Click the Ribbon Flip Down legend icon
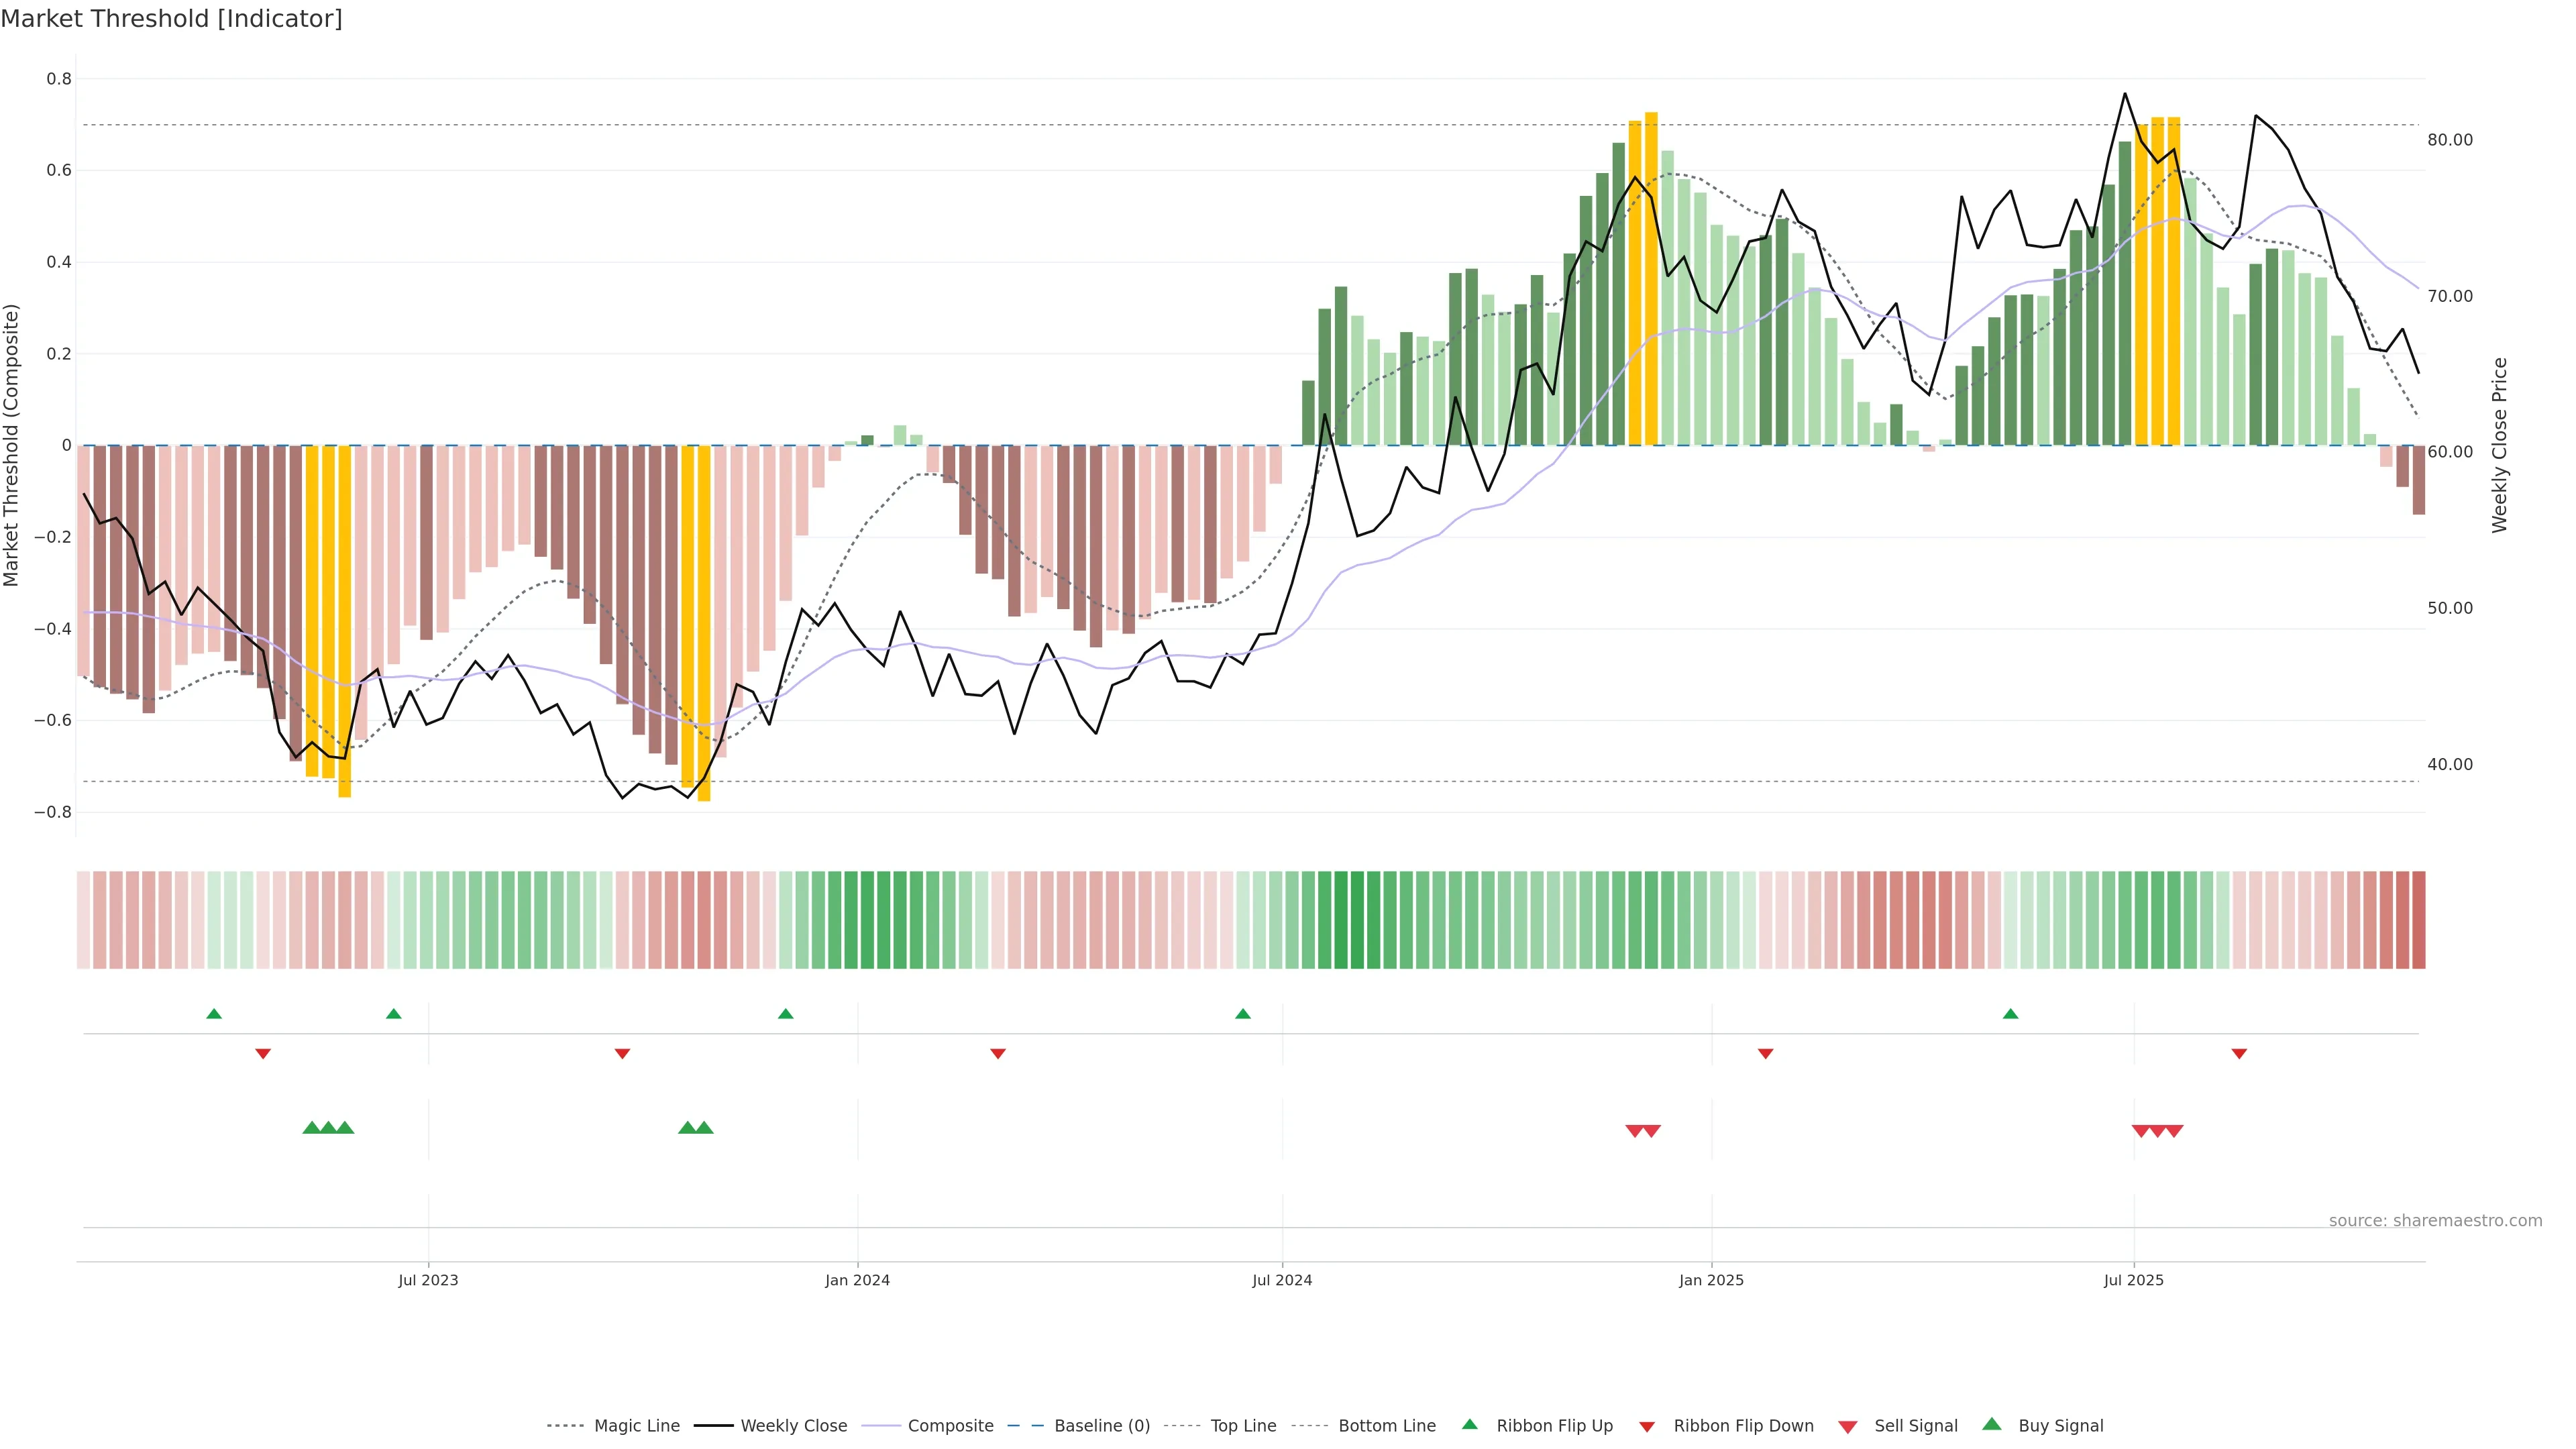Viewport: 2576px width, 1449px height. [x=1647, y=1426]
